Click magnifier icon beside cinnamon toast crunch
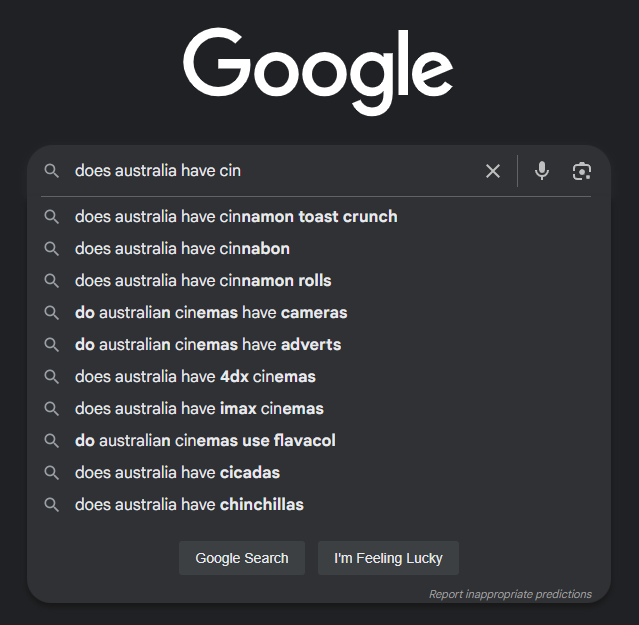 click(x=52, y=217)
